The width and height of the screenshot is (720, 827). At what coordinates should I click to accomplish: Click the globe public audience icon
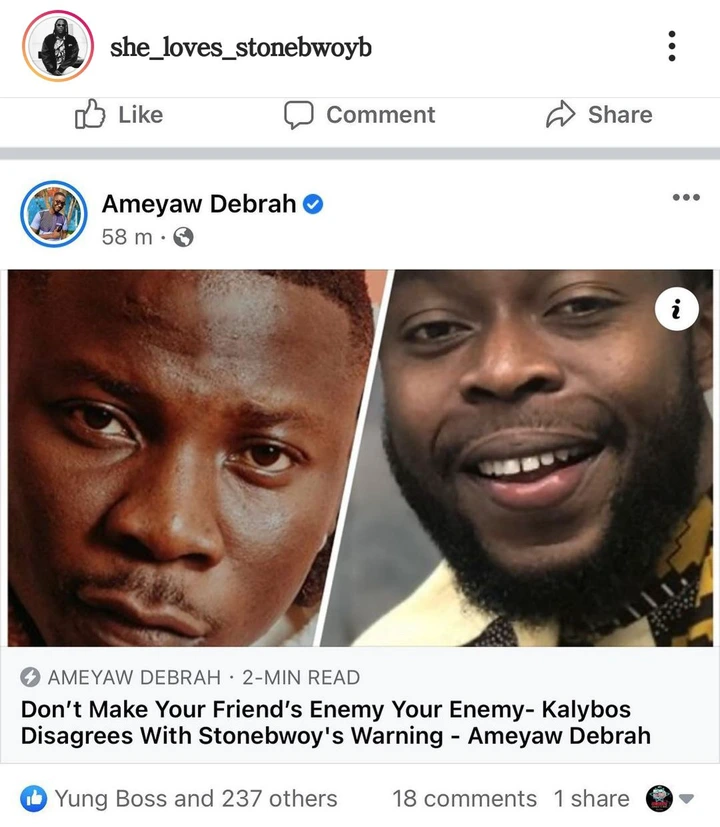[183, 237]
